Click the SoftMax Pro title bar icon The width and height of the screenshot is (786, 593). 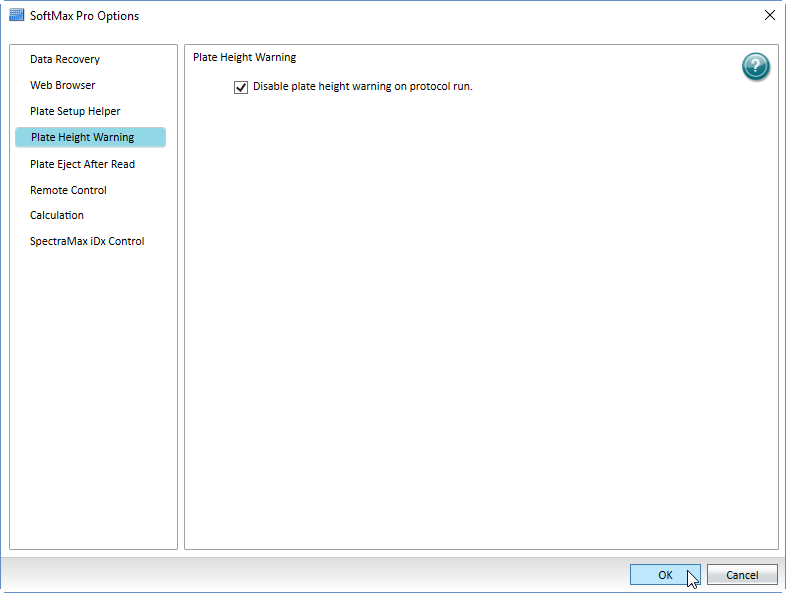point(16,15)
